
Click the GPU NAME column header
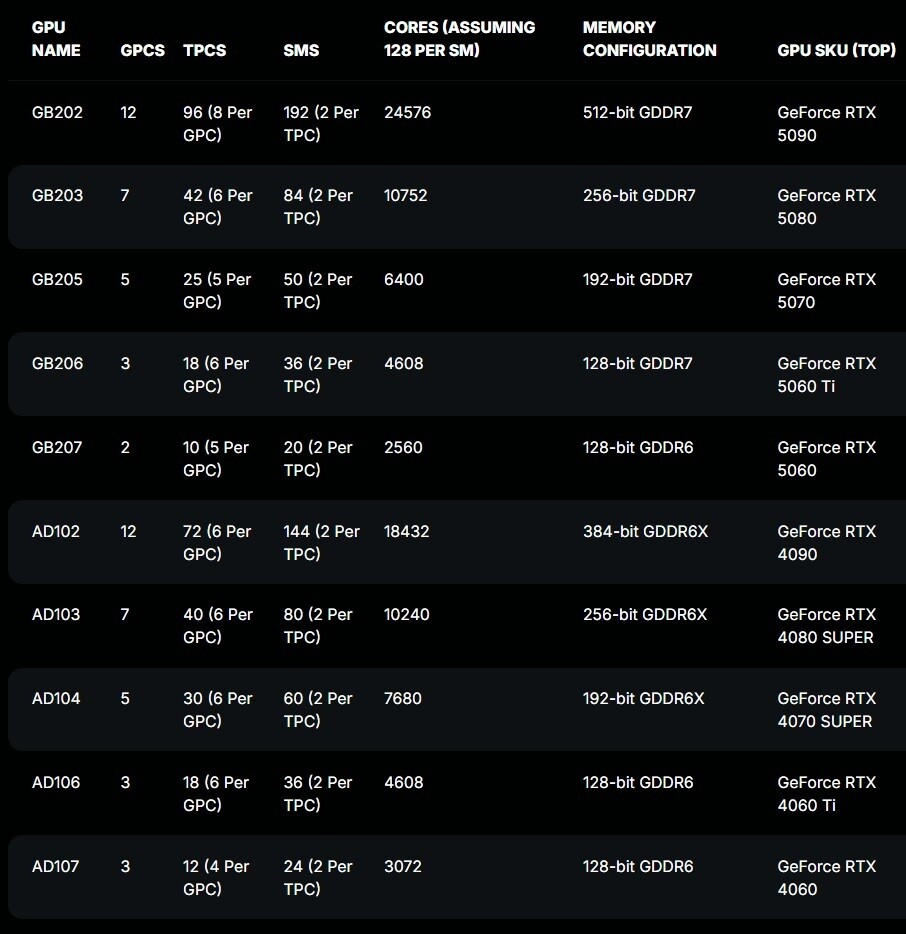click(56, 39)
